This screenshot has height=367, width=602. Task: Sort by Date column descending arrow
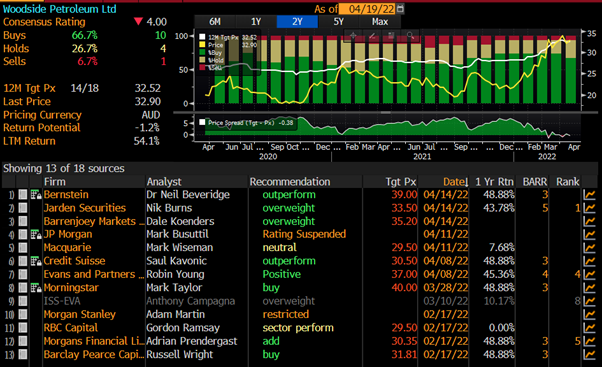point(466,182)
